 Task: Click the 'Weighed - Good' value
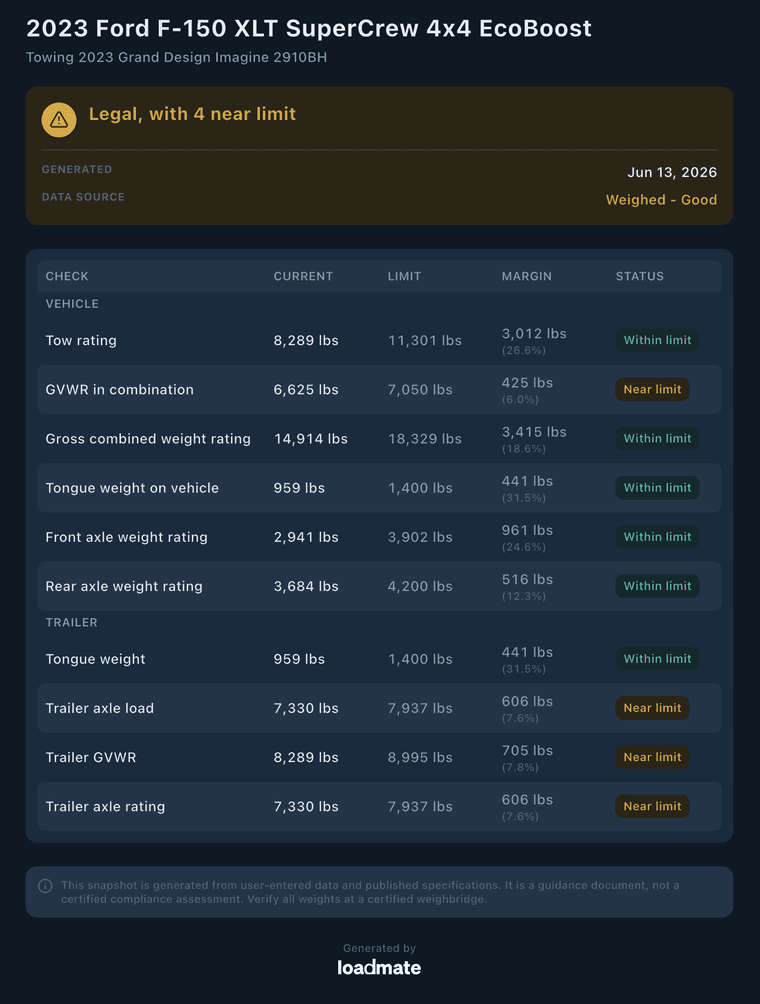tap(661, 200)
